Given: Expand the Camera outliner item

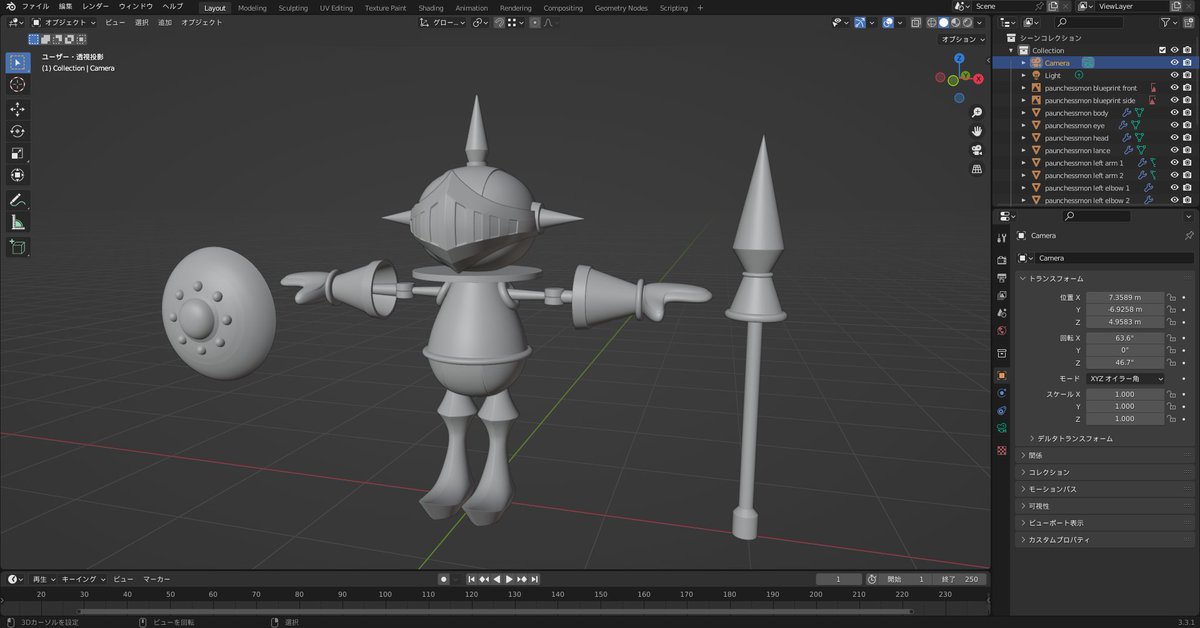Looking at the screenshot, I should click(1024, 63).
